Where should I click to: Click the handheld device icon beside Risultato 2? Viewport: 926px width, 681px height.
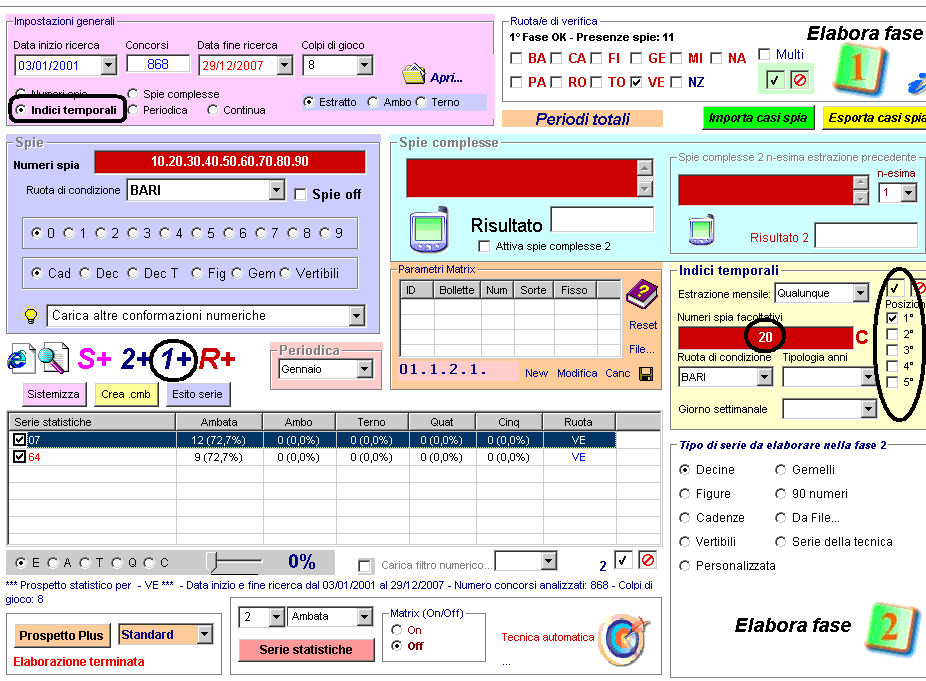point(702,230)
